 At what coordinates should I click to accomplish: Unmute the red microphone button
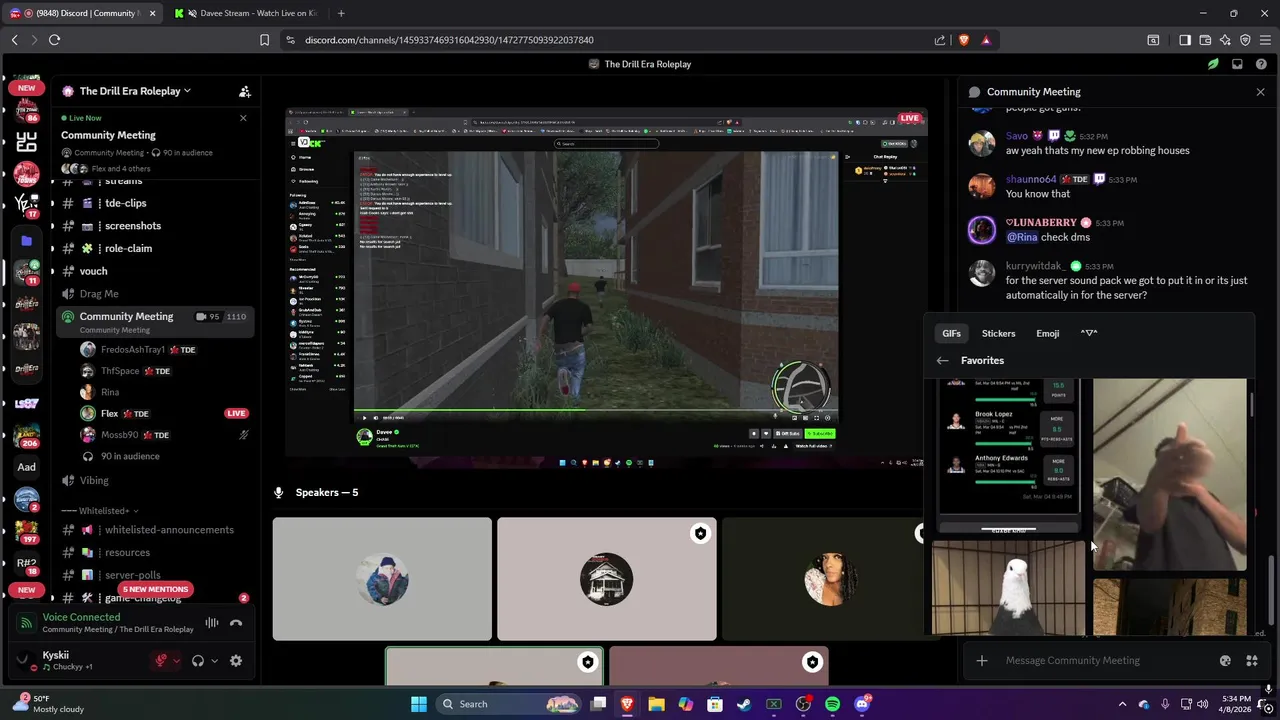coord(160,661)
